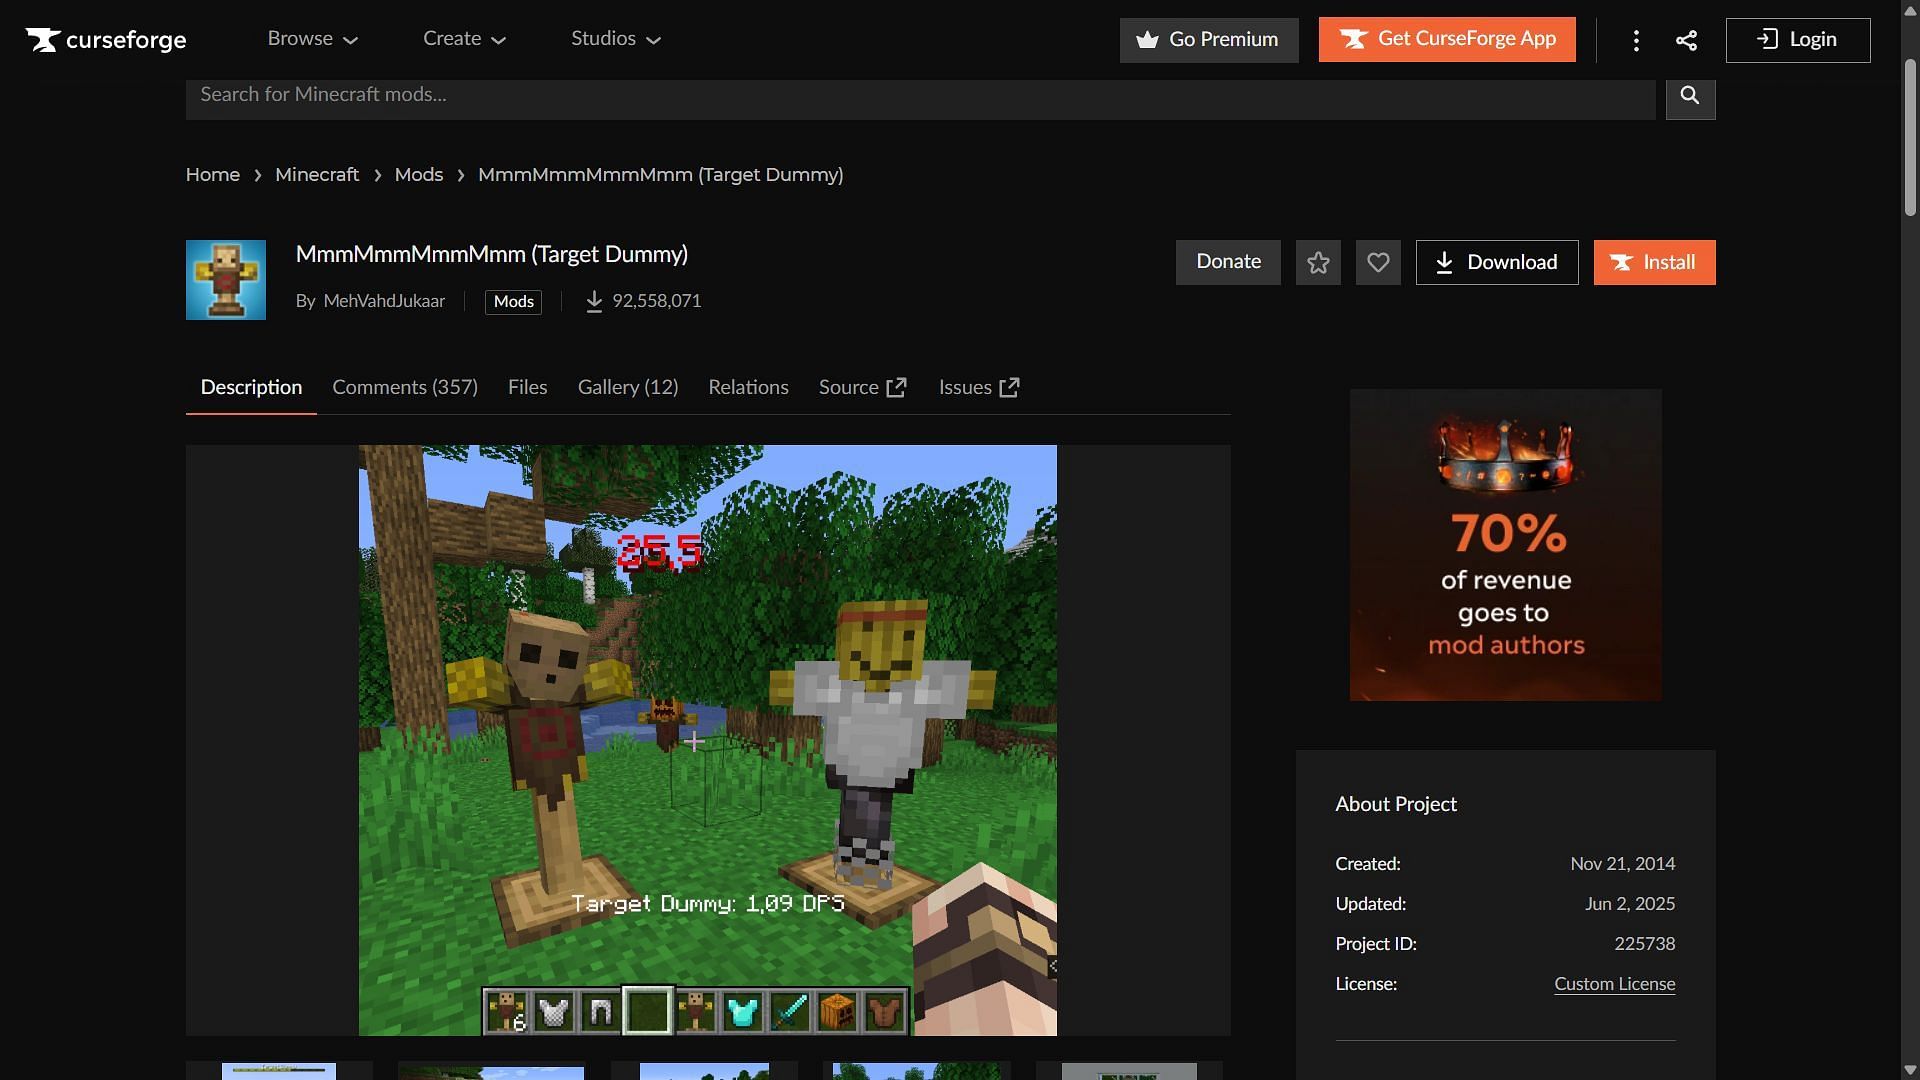The image size is (1920, 1080).
Task: Open Source external link tab
Action: click(x=862, y=387)
